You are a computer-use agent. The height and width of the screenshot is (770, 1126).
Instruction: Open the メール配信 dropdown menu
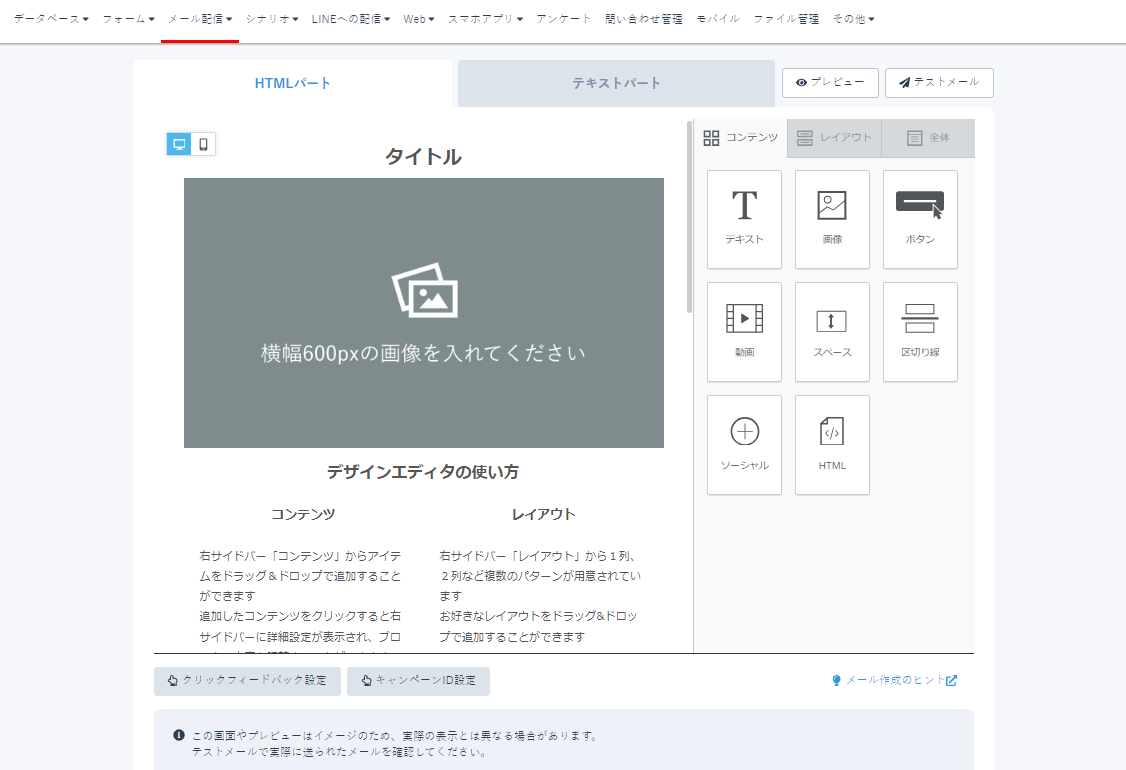click(x=198, y=17)
